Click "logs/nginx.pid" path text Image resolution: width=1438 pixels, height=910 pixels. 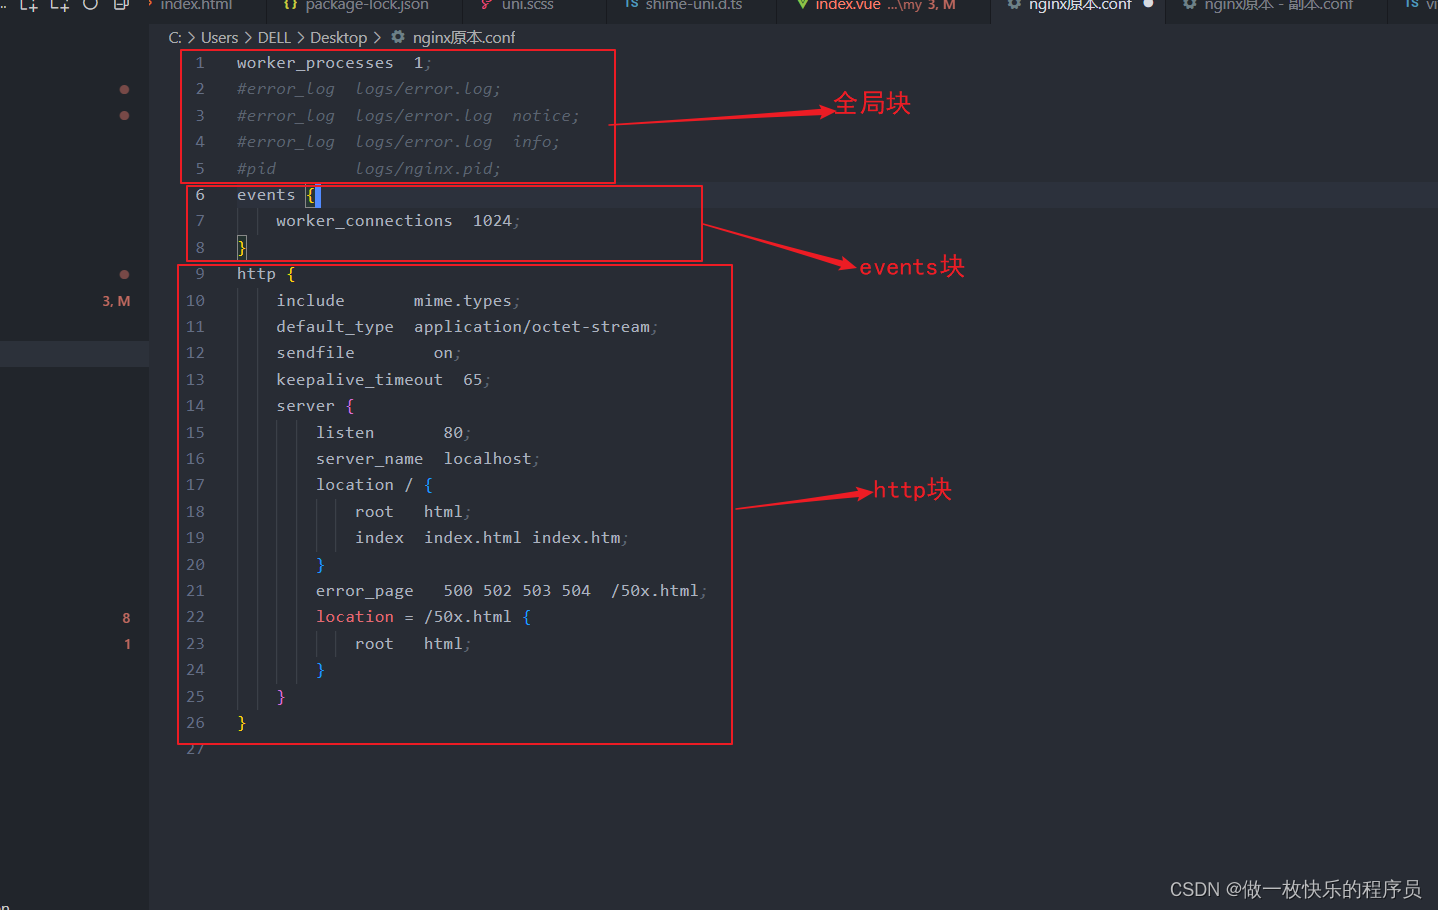click(425, 169)
